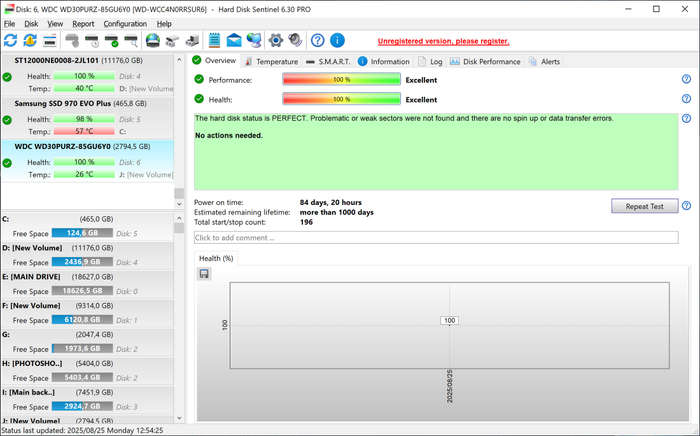Viewport: 700px width, 436px height.
Task: Switch to the S.M.A.R.T. tab
Action: pos(328,62)
